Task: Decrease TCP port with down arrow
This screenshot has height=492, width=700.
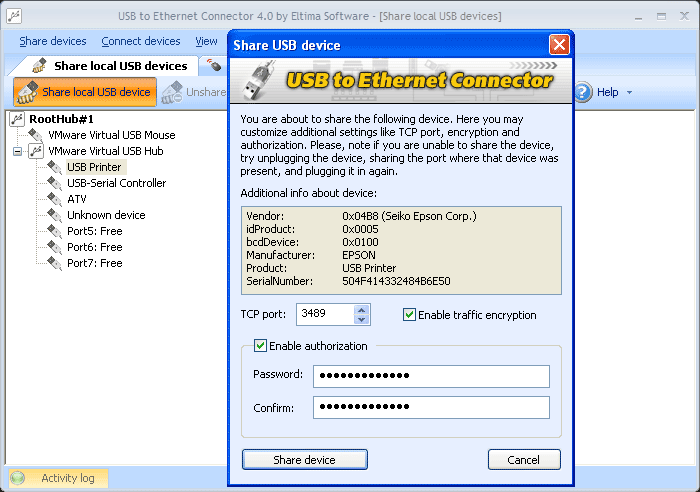Action: 362,319
